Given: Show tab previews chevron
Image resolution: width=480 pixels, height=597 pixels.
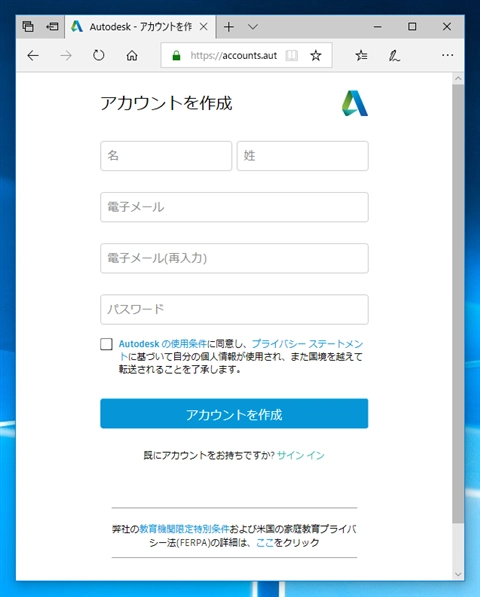Looking at the screenshot, I should click(253, 27).
